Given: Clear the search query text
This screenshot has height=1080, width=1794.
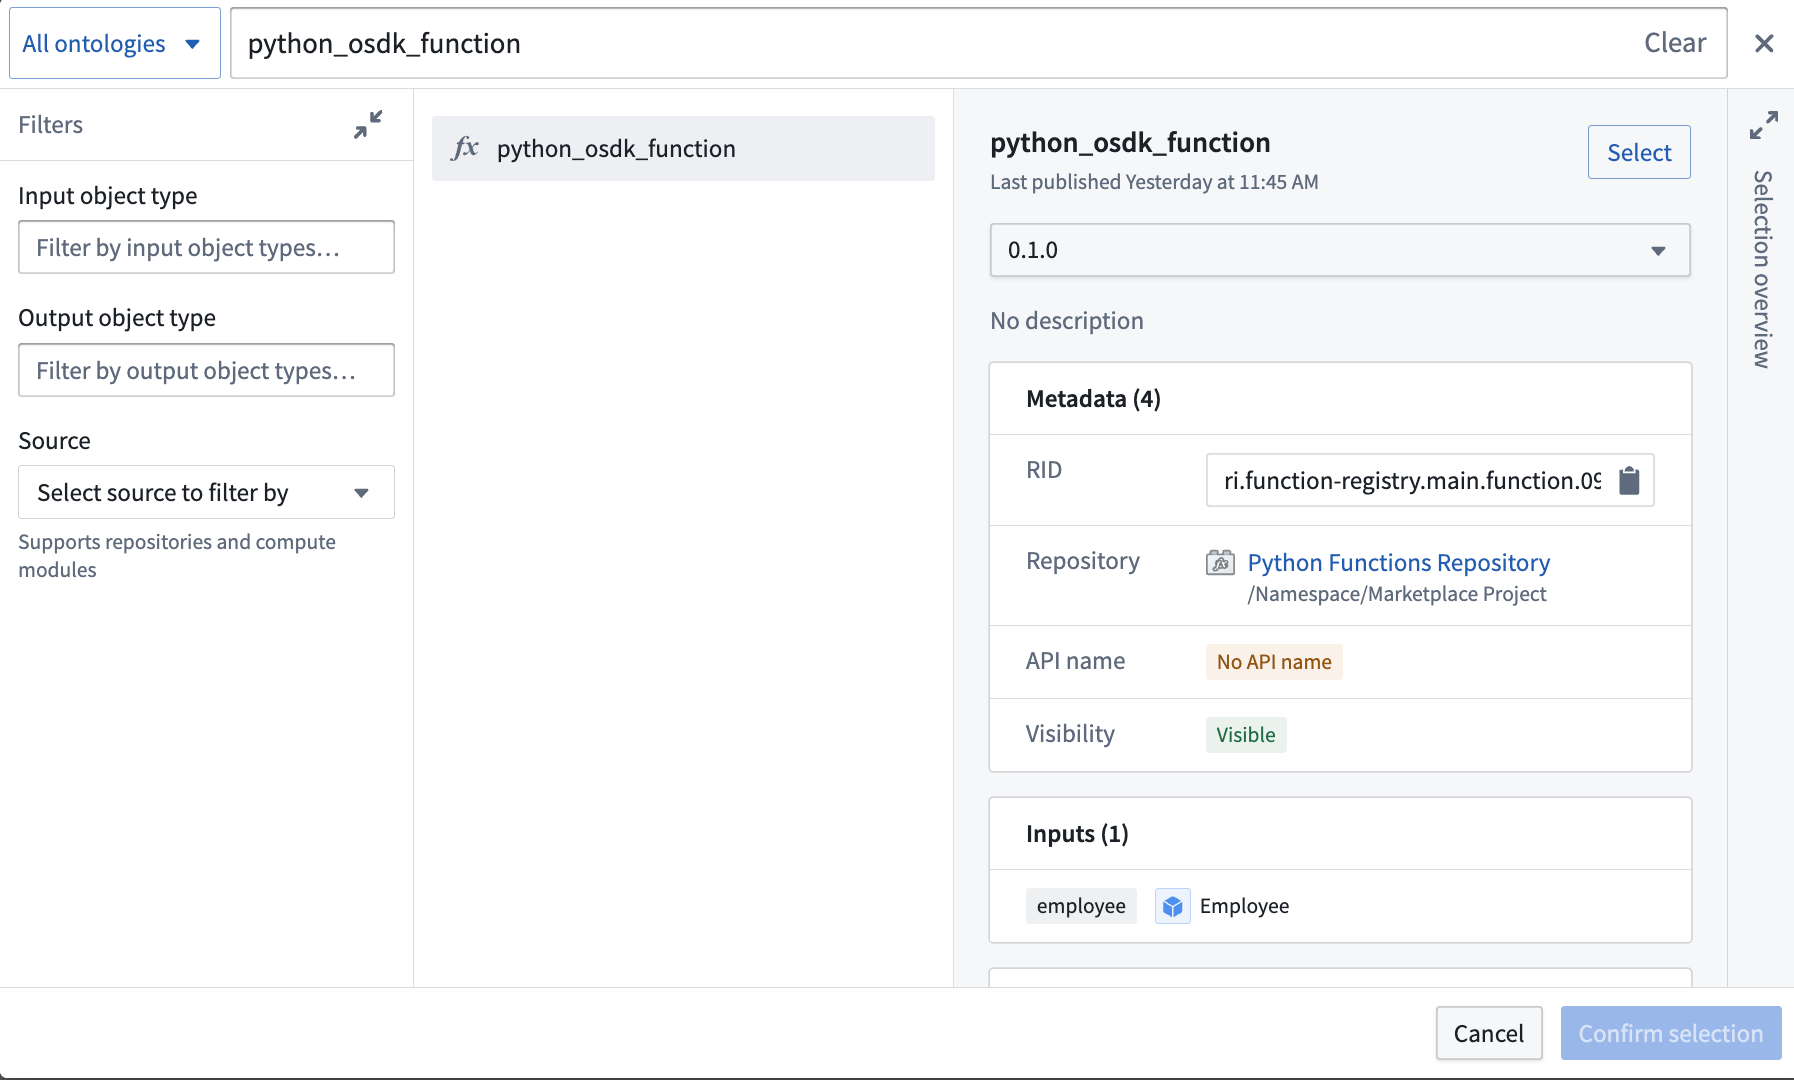Looking at the screenshot, I should pos(1674,43).
